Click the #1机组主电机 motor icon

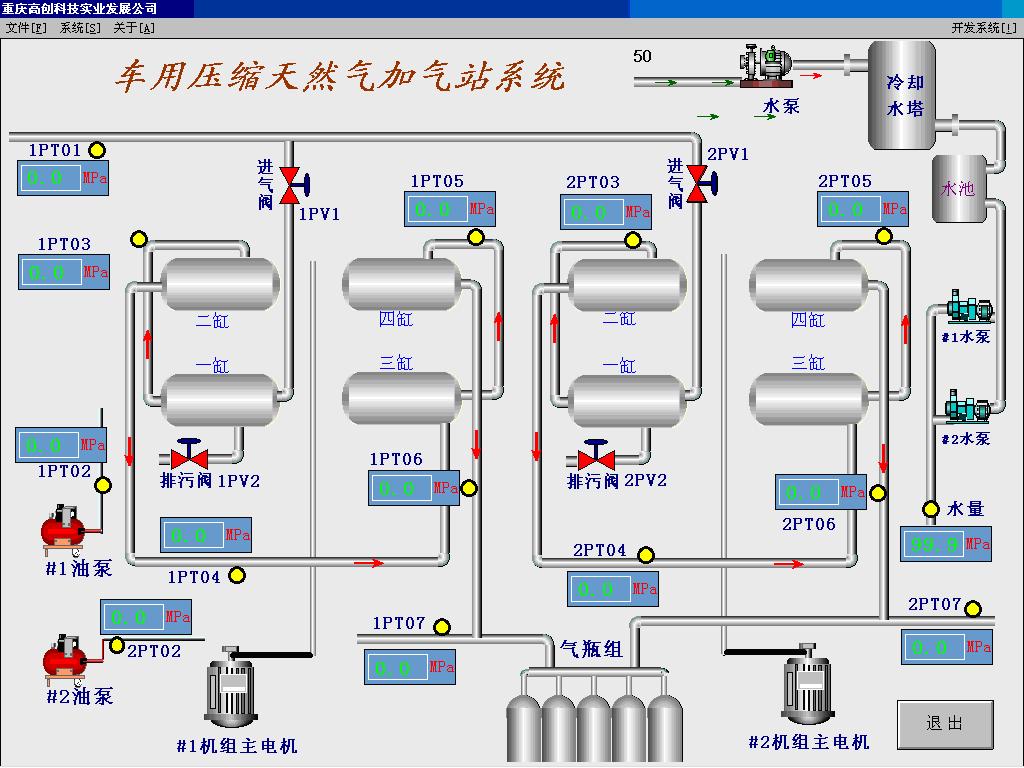point(231,688)
